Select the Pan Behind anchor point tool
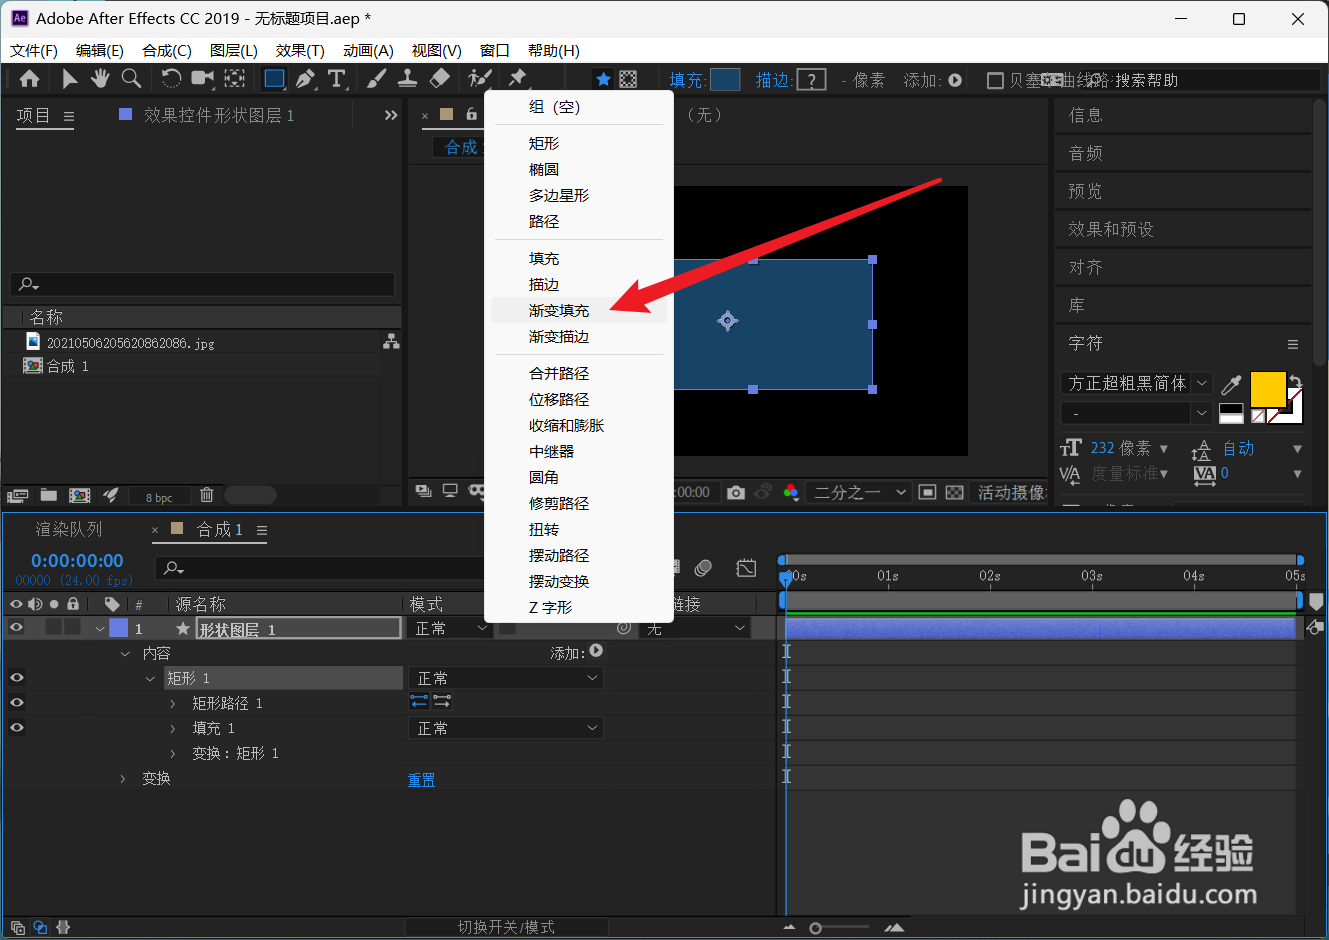The image size is (1329, 940). click(235, 78)
